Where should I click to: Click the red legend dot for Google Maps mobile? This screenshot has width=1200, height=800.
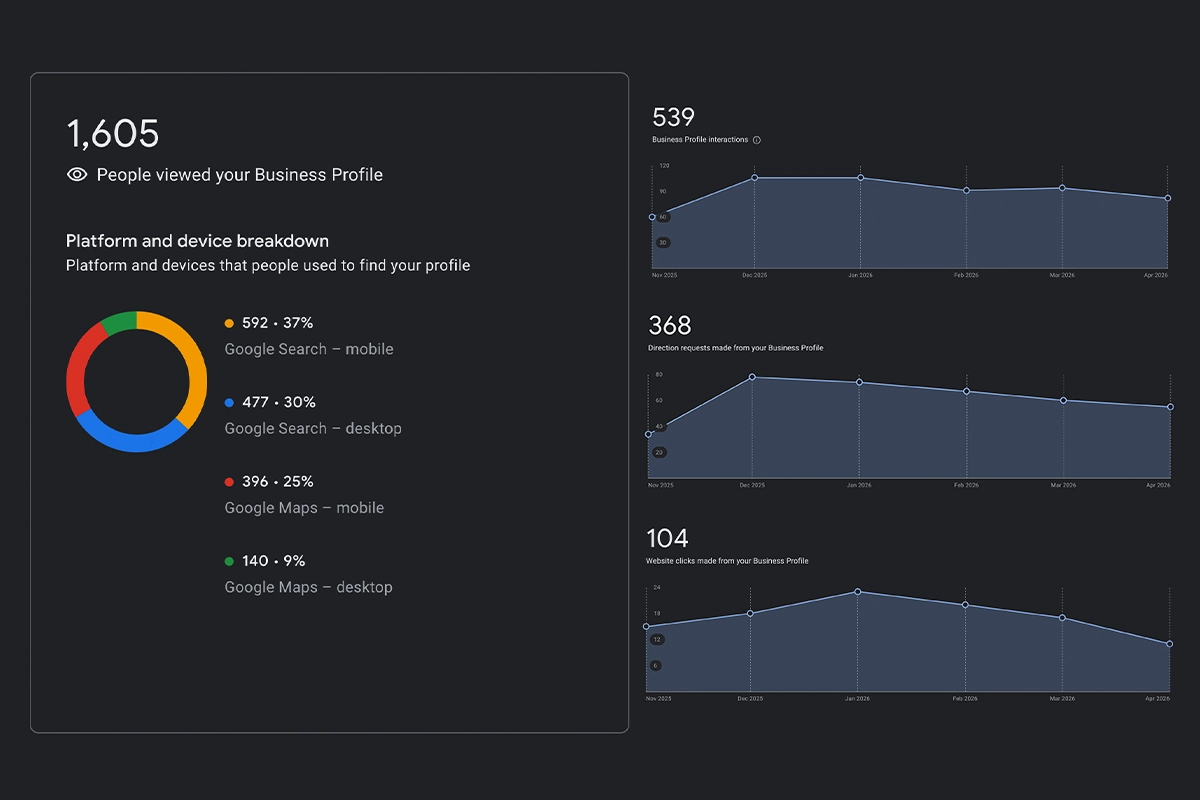pos(229,482)
